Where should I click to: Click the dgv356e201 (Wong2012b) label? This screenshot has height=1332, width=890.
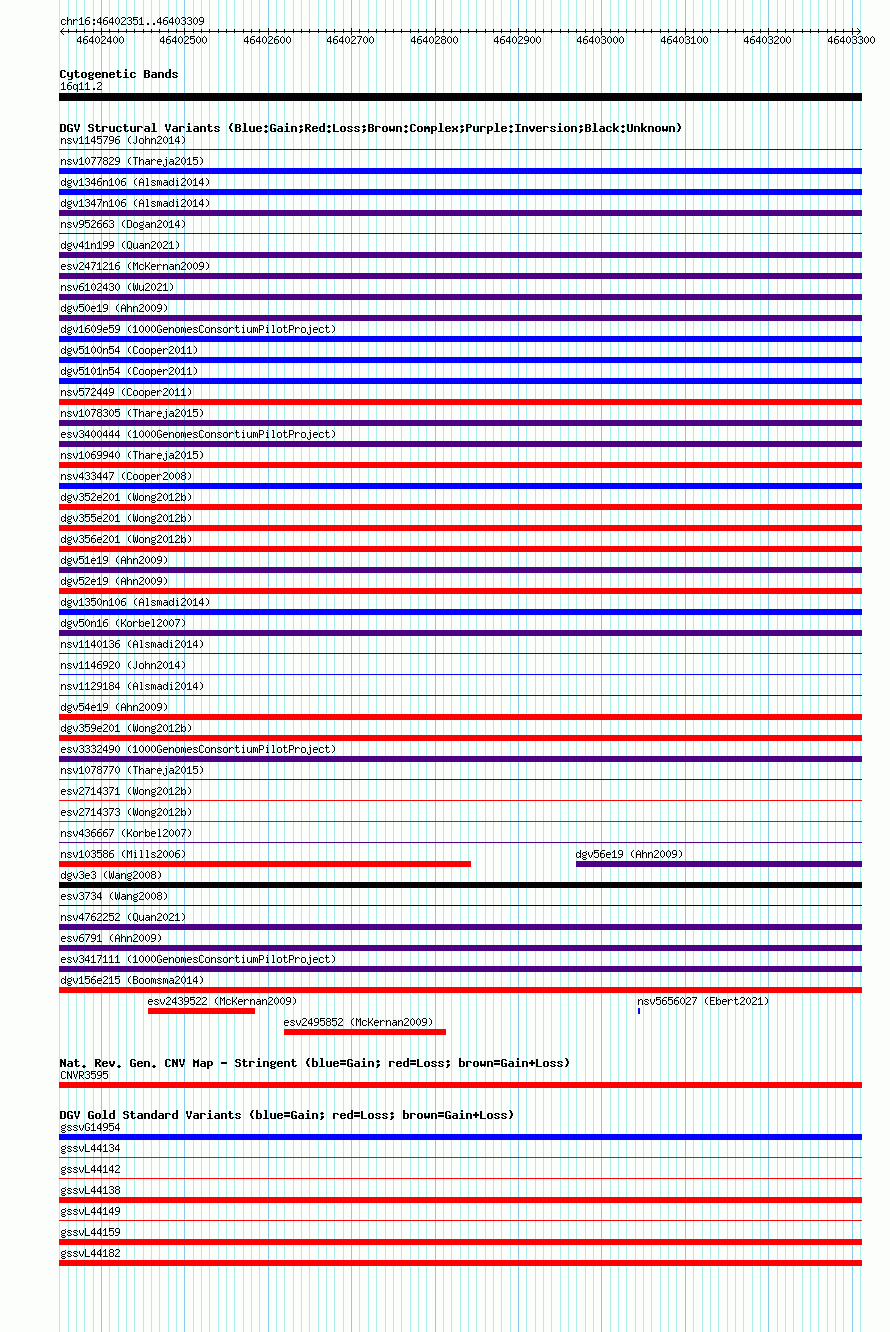point(126,540)
